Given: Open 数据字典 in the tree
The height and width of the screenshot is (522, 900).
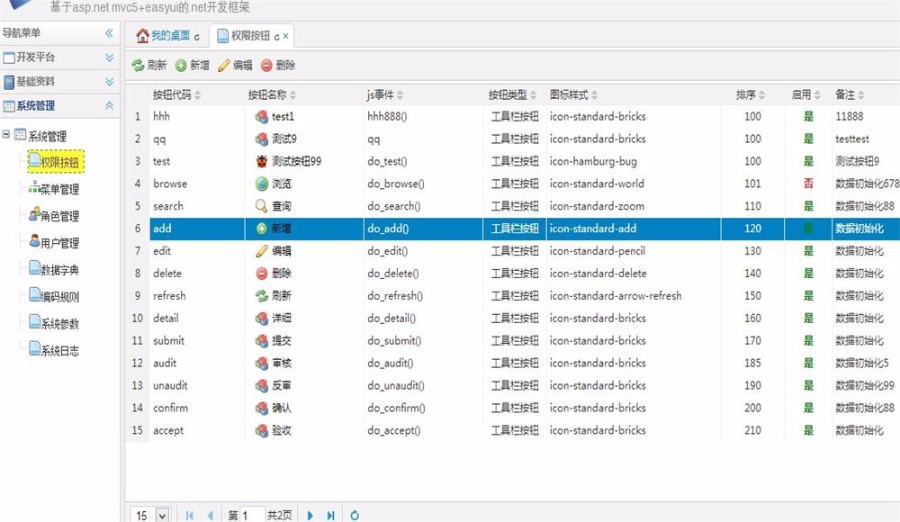Looking at the screenshot, I should [55, 270].
